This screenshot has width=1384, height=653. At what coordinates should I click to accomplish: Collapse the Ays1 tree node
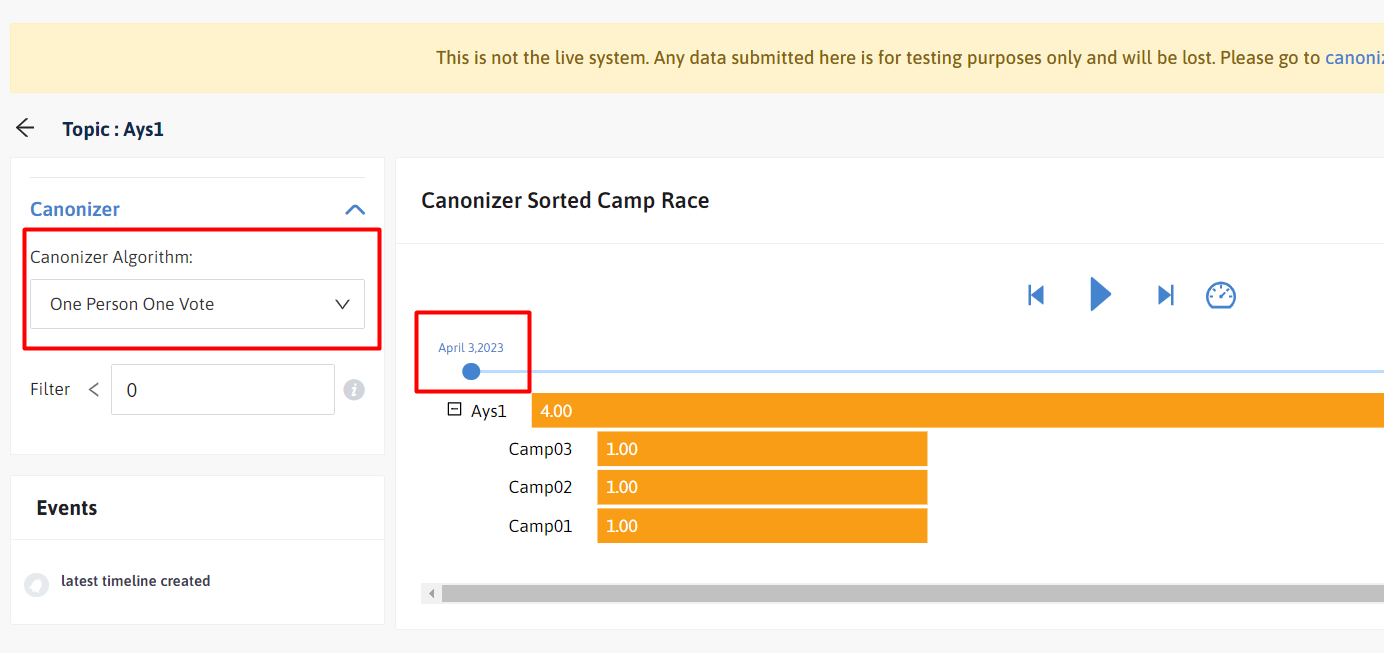point(452,409)
